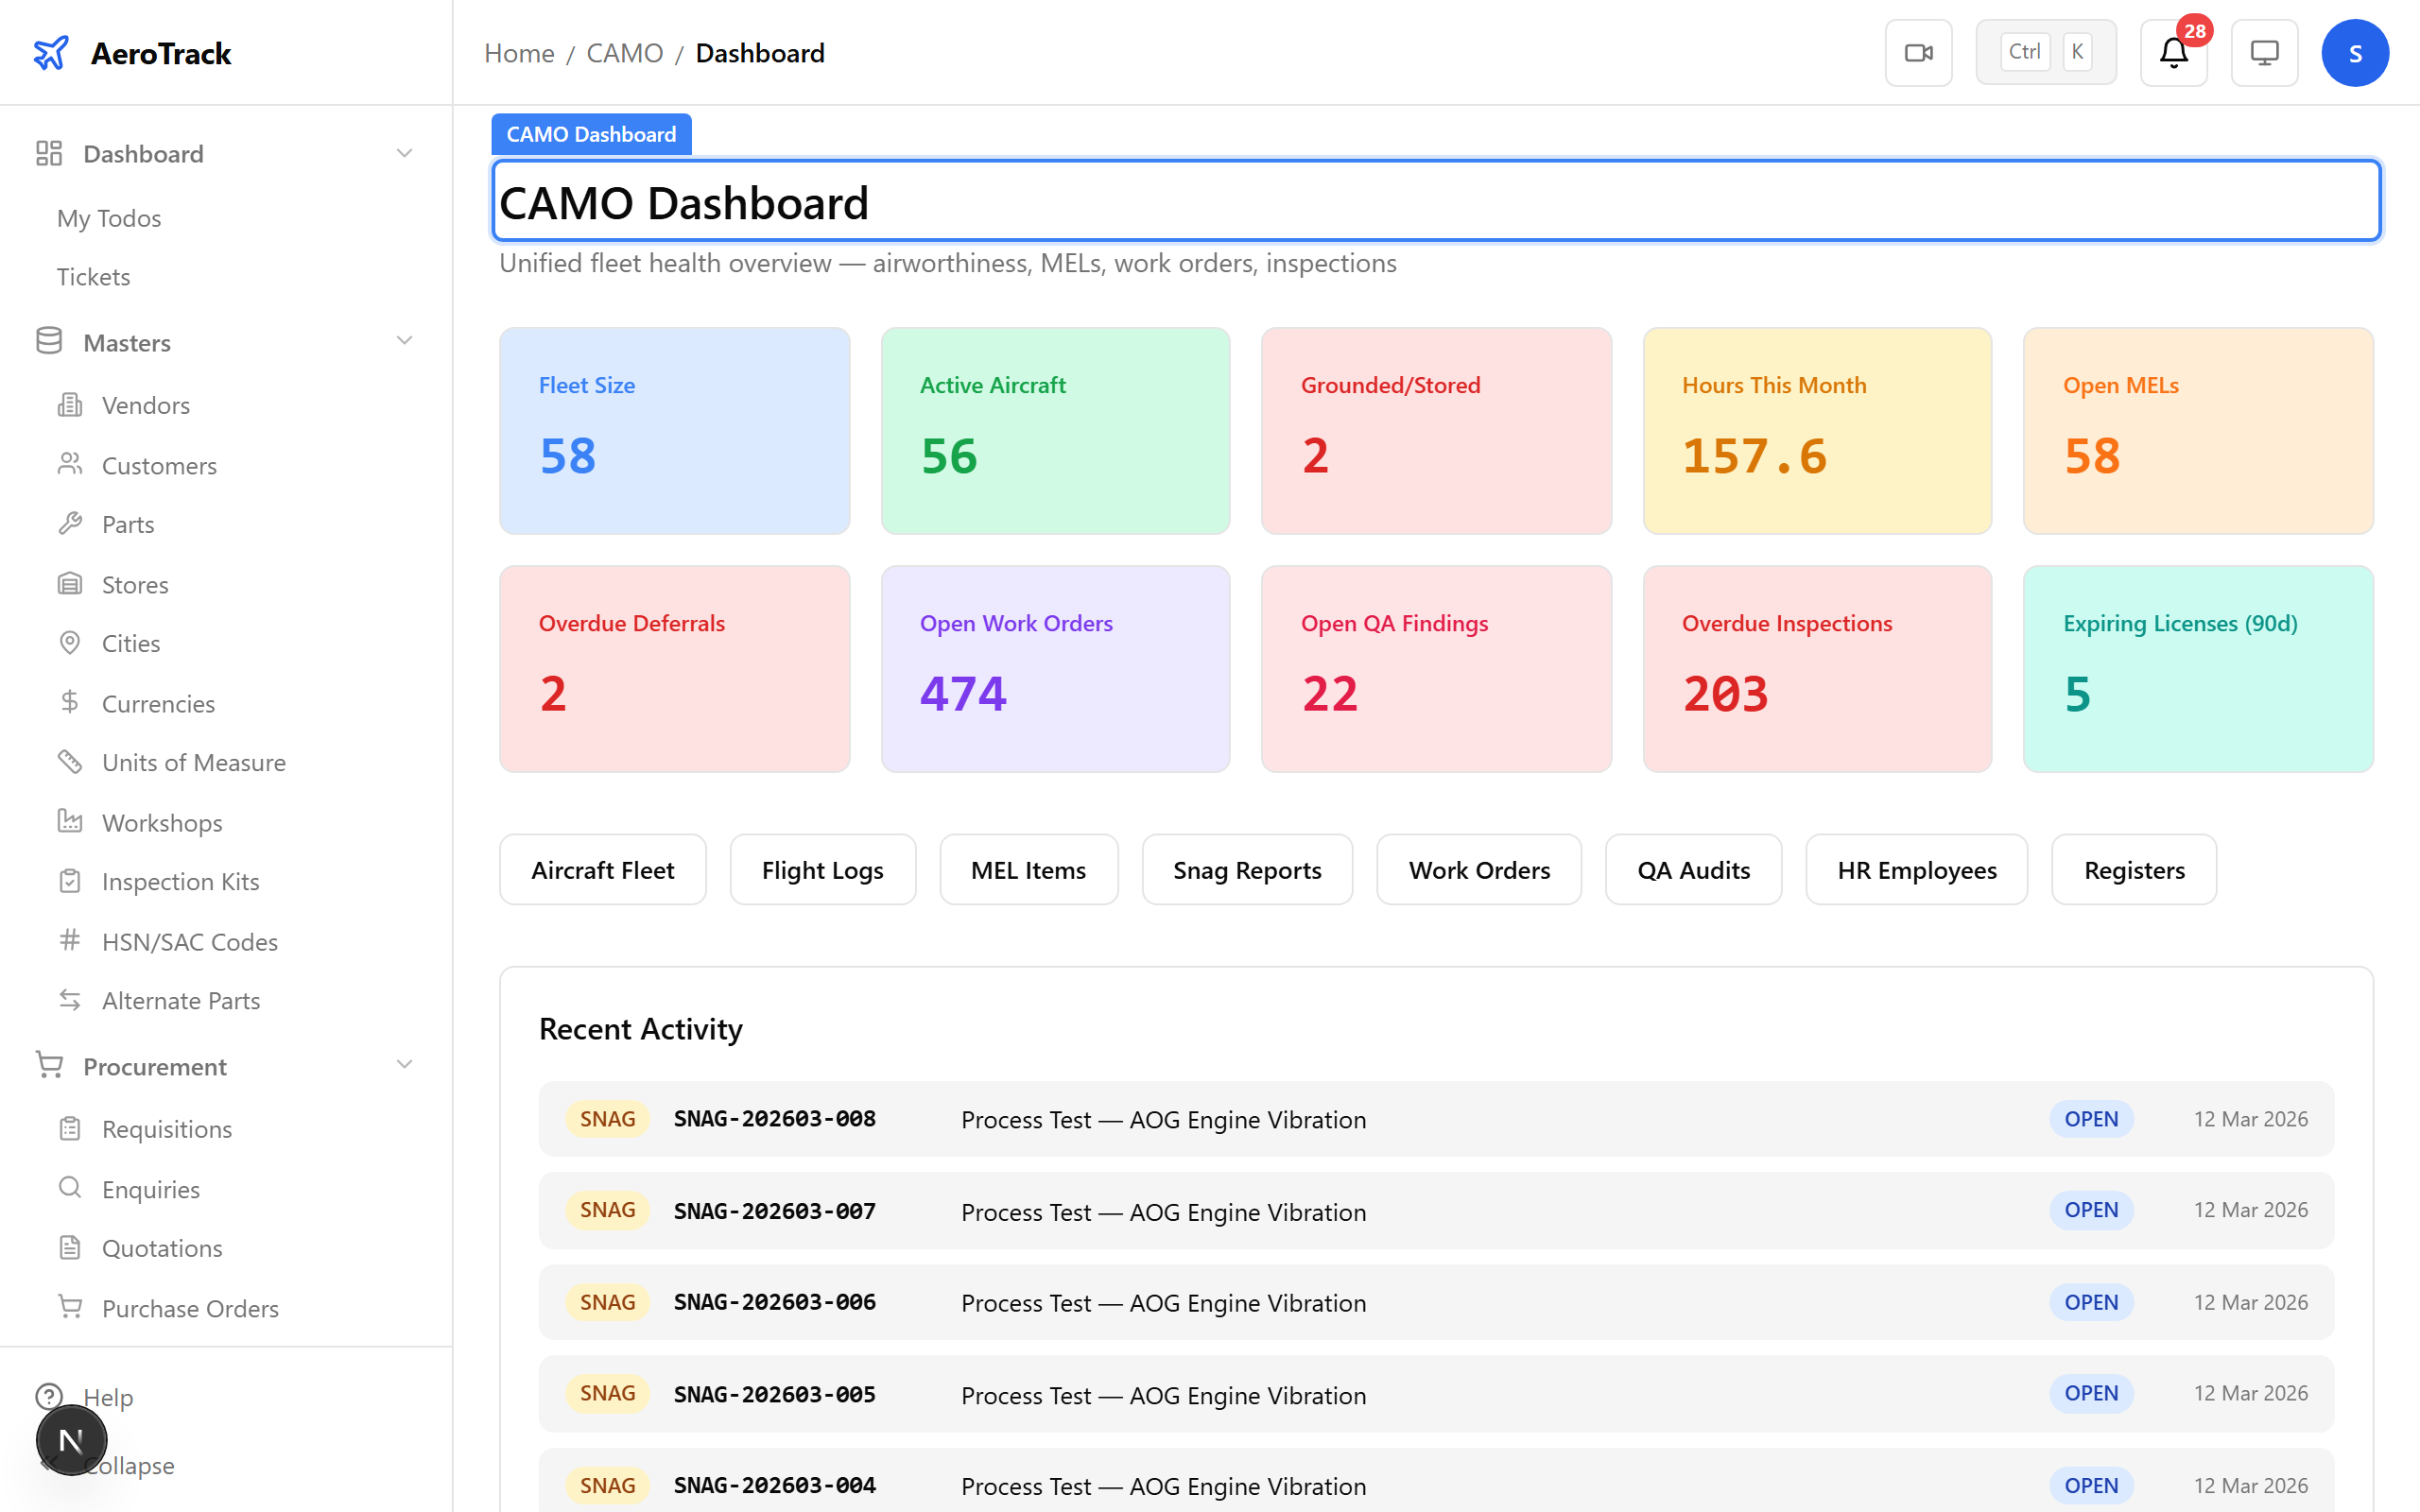
Task: Click the monitor icon in the header
Action: 2264,52
